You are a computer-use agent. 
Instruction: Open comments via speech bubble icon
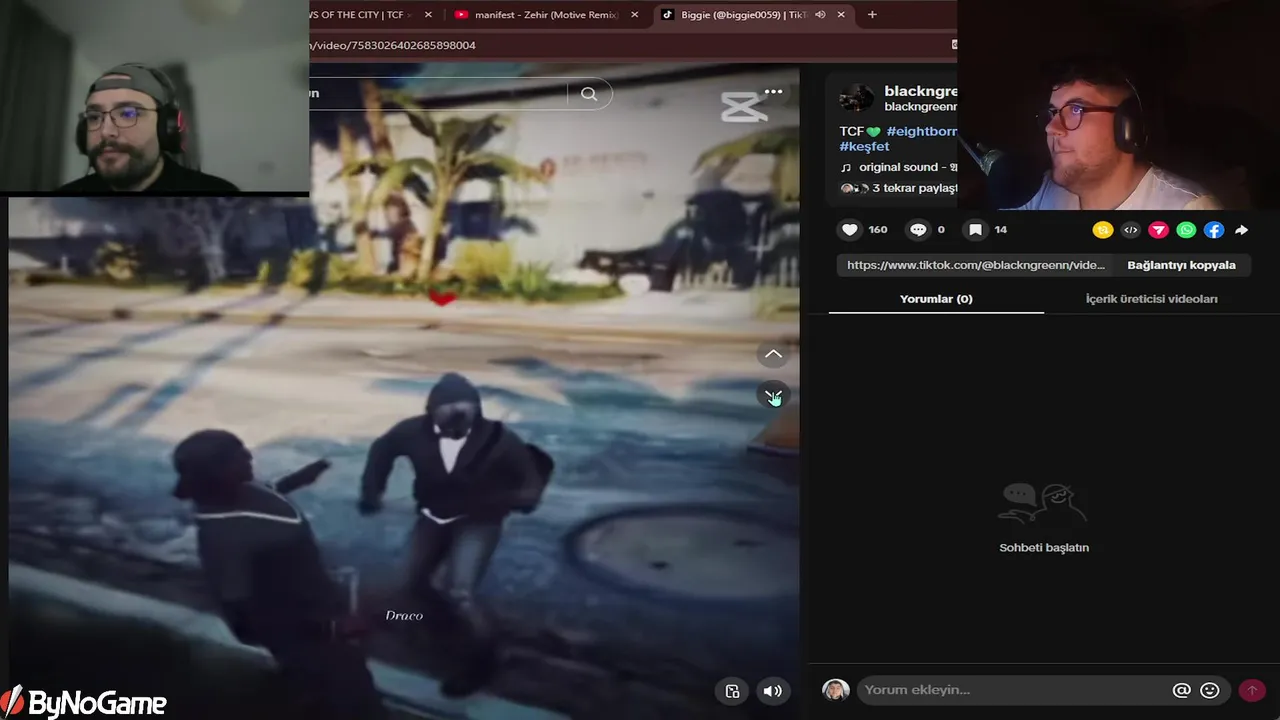pyautogui.click(x=917, y=230)
